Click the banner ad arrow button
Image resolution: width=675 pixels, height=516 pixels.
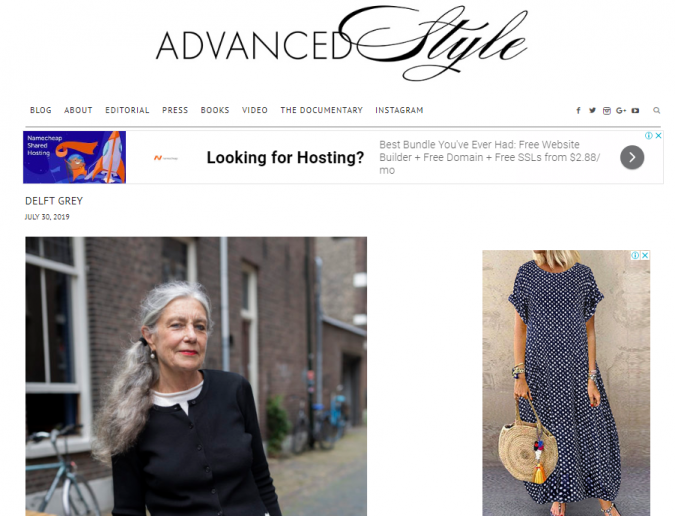click(632, 158)
